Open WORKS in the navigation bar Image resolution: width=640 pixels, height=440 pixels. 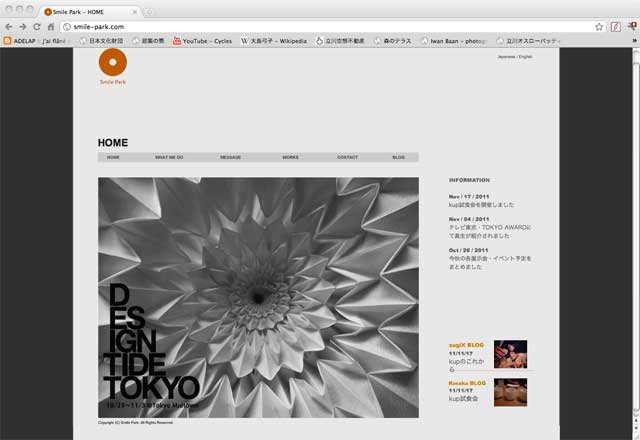click(290, 157)
